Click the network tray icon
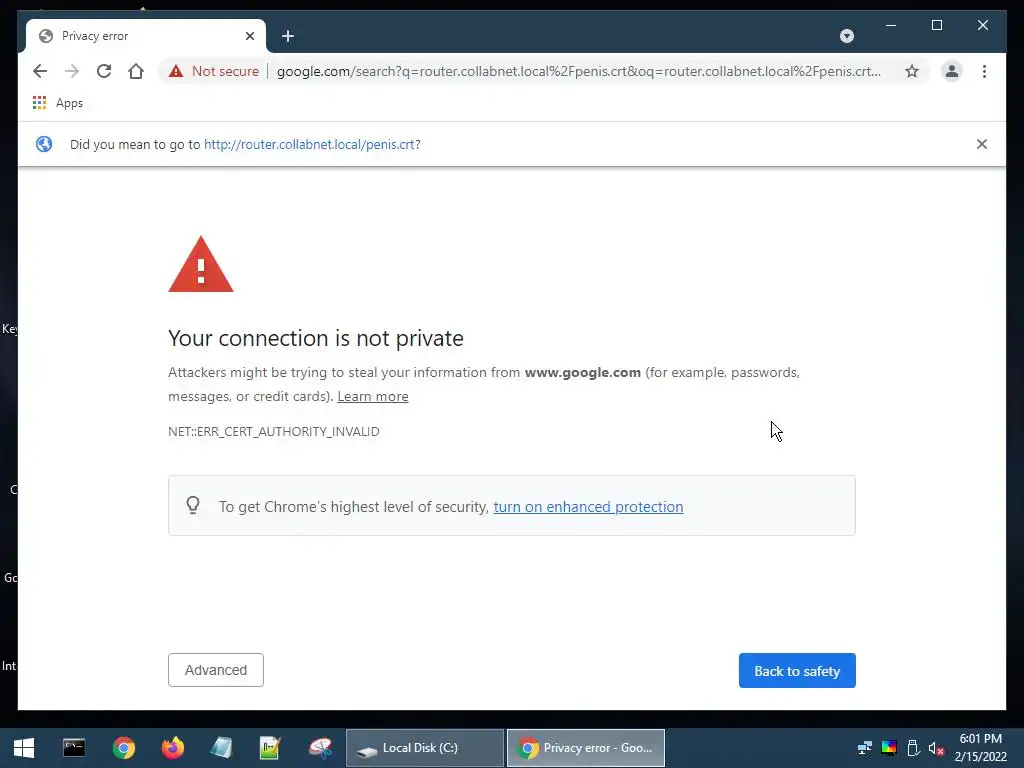Image resolution: width=1024 pixels, height=768 pixels. (x=865, y=748)
